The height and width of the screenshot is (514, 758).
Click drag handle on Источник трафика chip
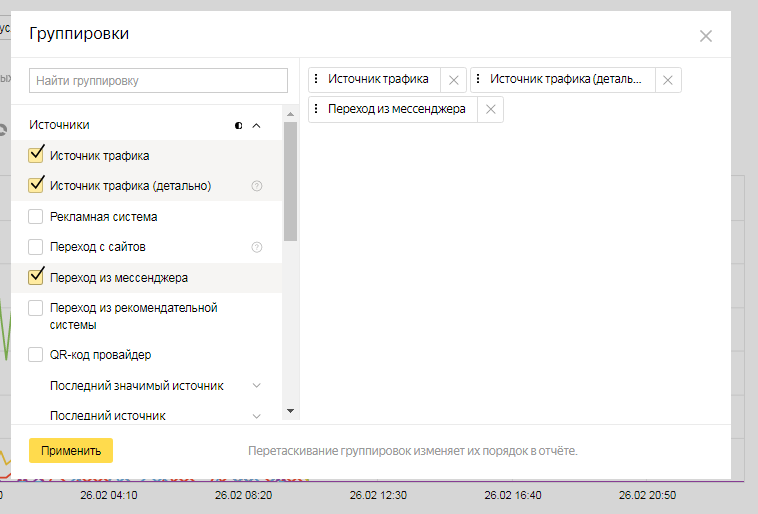click(x=317, y=80)
